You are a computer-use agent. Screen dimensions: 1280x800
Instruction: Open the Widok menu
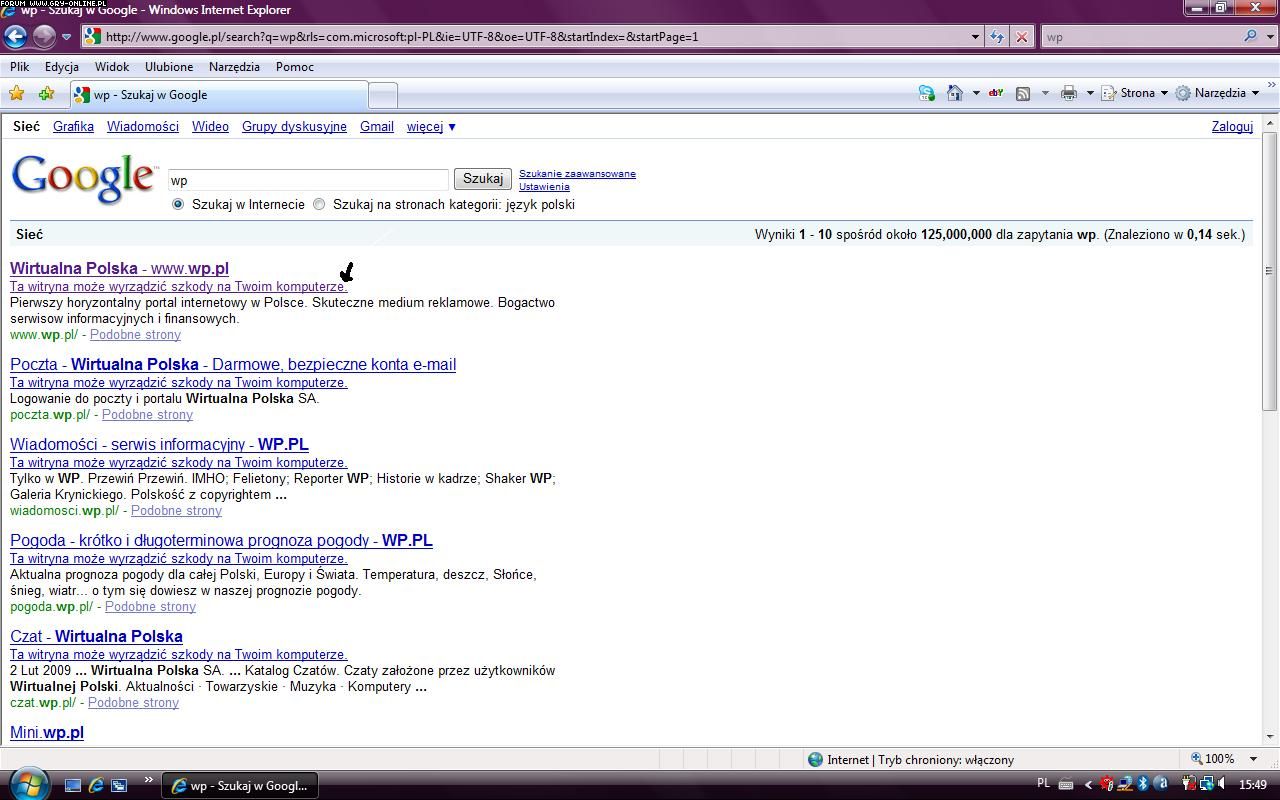tap(112, 67)
